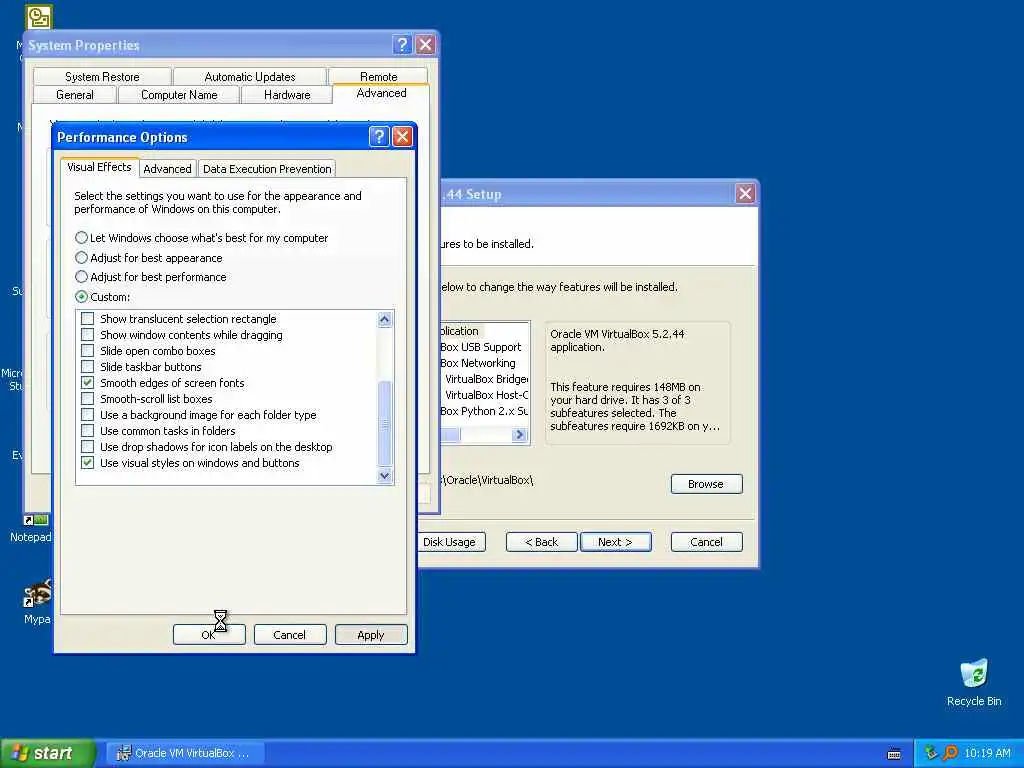Image resolution: width=1024 pixels, height=768 pixels.
Task: Click Apply in Performance Options
Action: tap(371, 634)
